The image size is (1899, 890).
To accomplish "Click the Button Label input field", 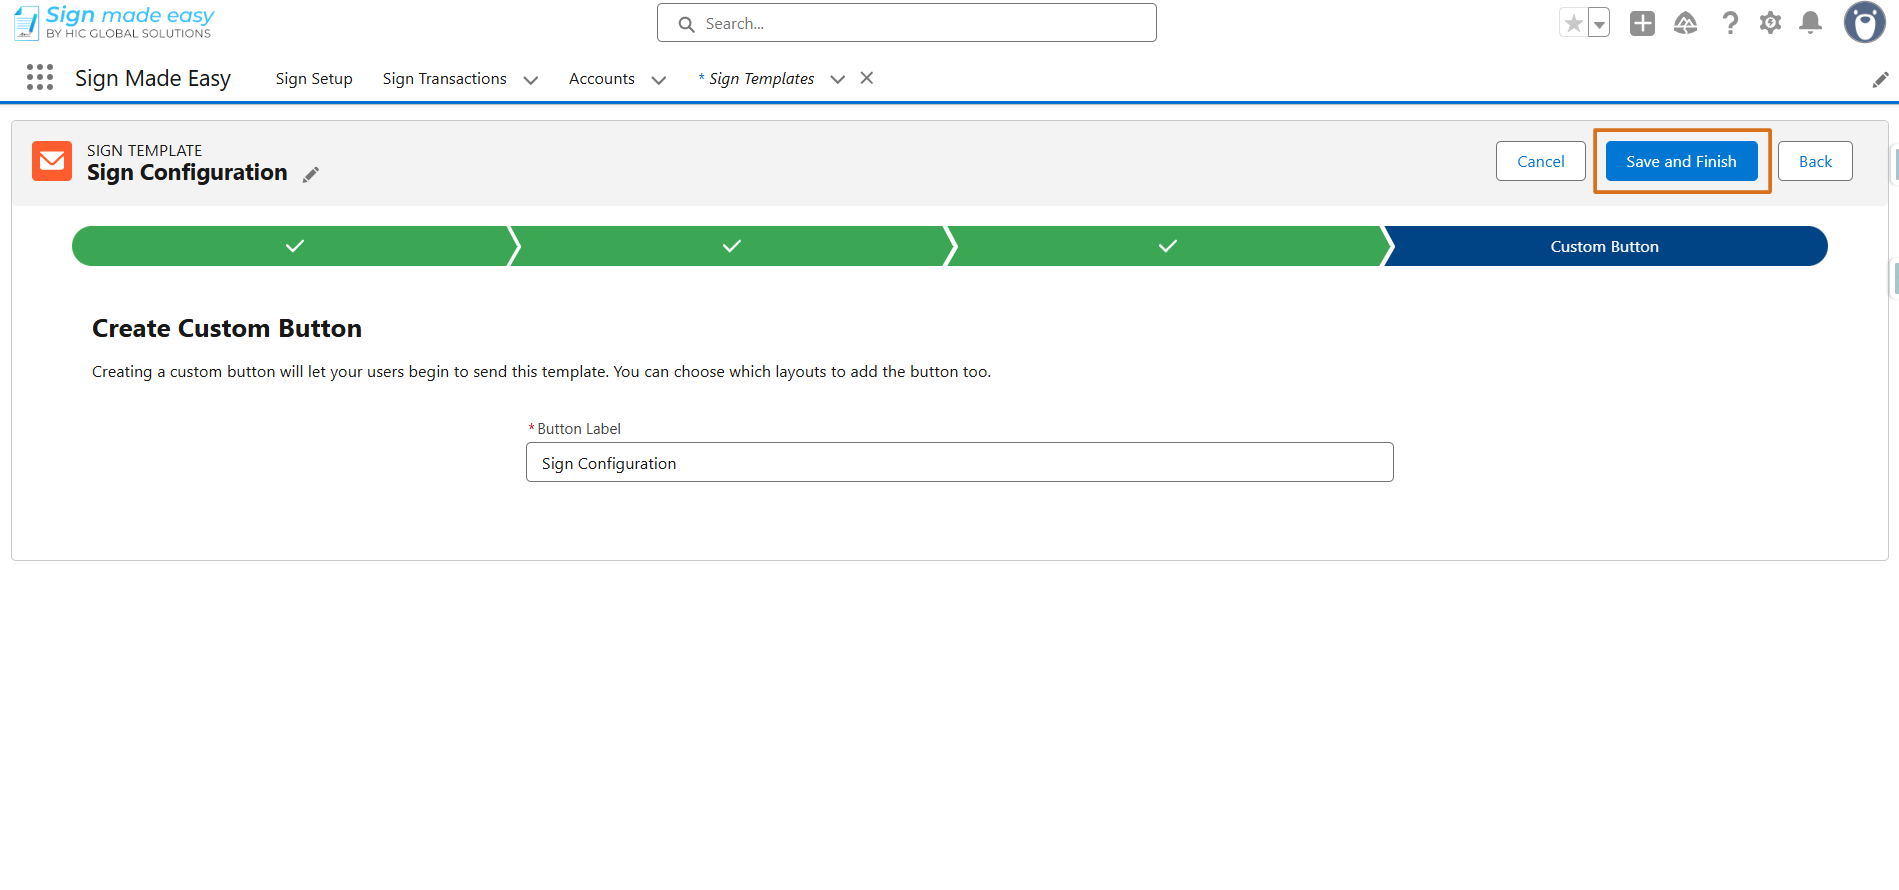I will 960,462.
